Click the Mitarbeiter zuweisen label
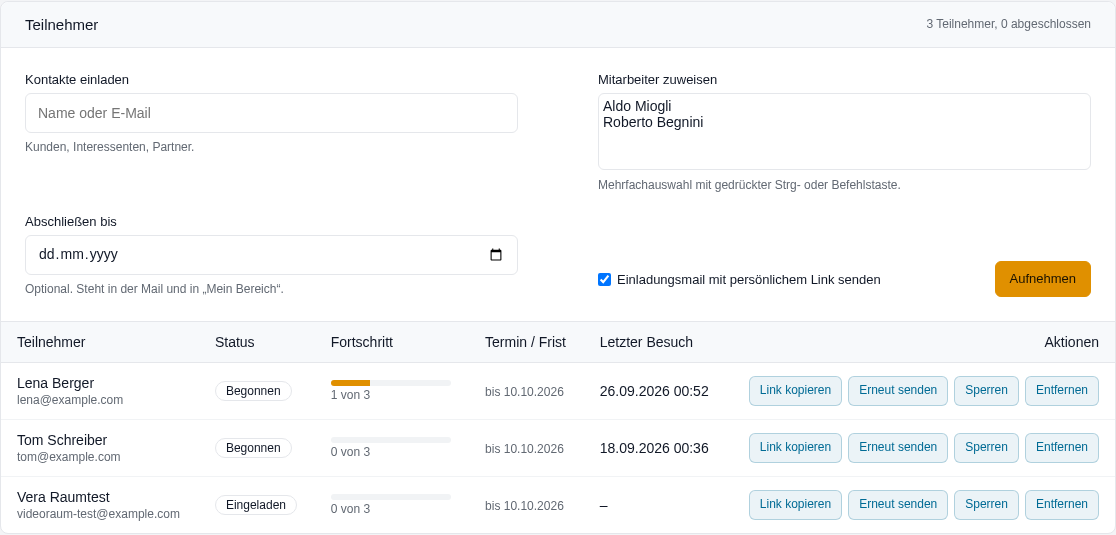This screenshot has height=535, width=1116. pos(658,80)
